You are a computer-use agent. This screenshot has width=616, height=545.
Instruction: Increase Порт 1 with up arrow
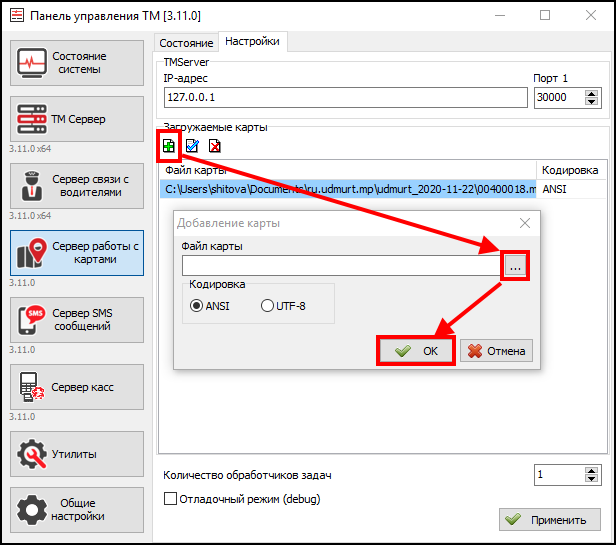[591, 94]
